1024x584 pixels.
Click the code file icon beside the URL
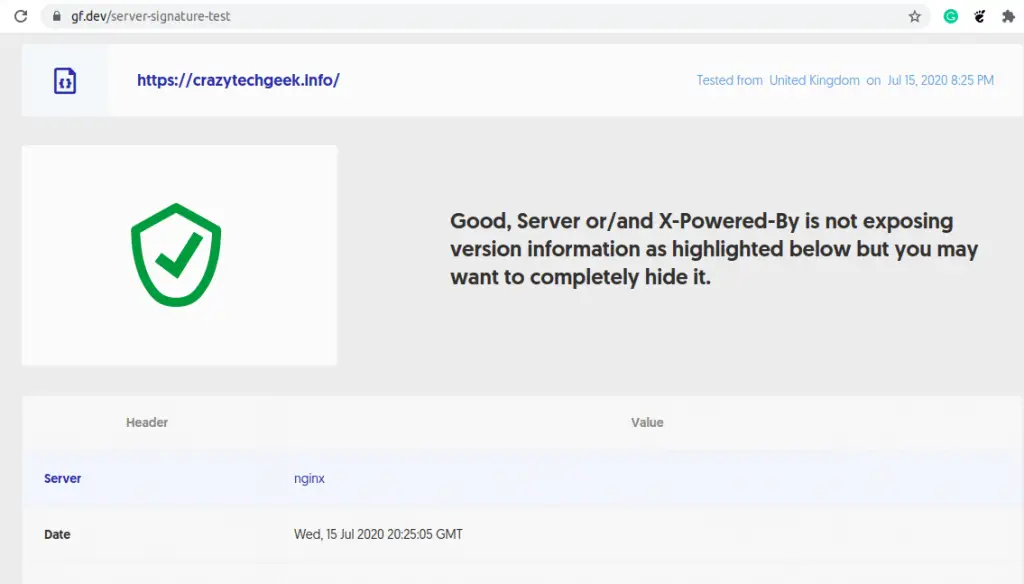coord(65,80)
